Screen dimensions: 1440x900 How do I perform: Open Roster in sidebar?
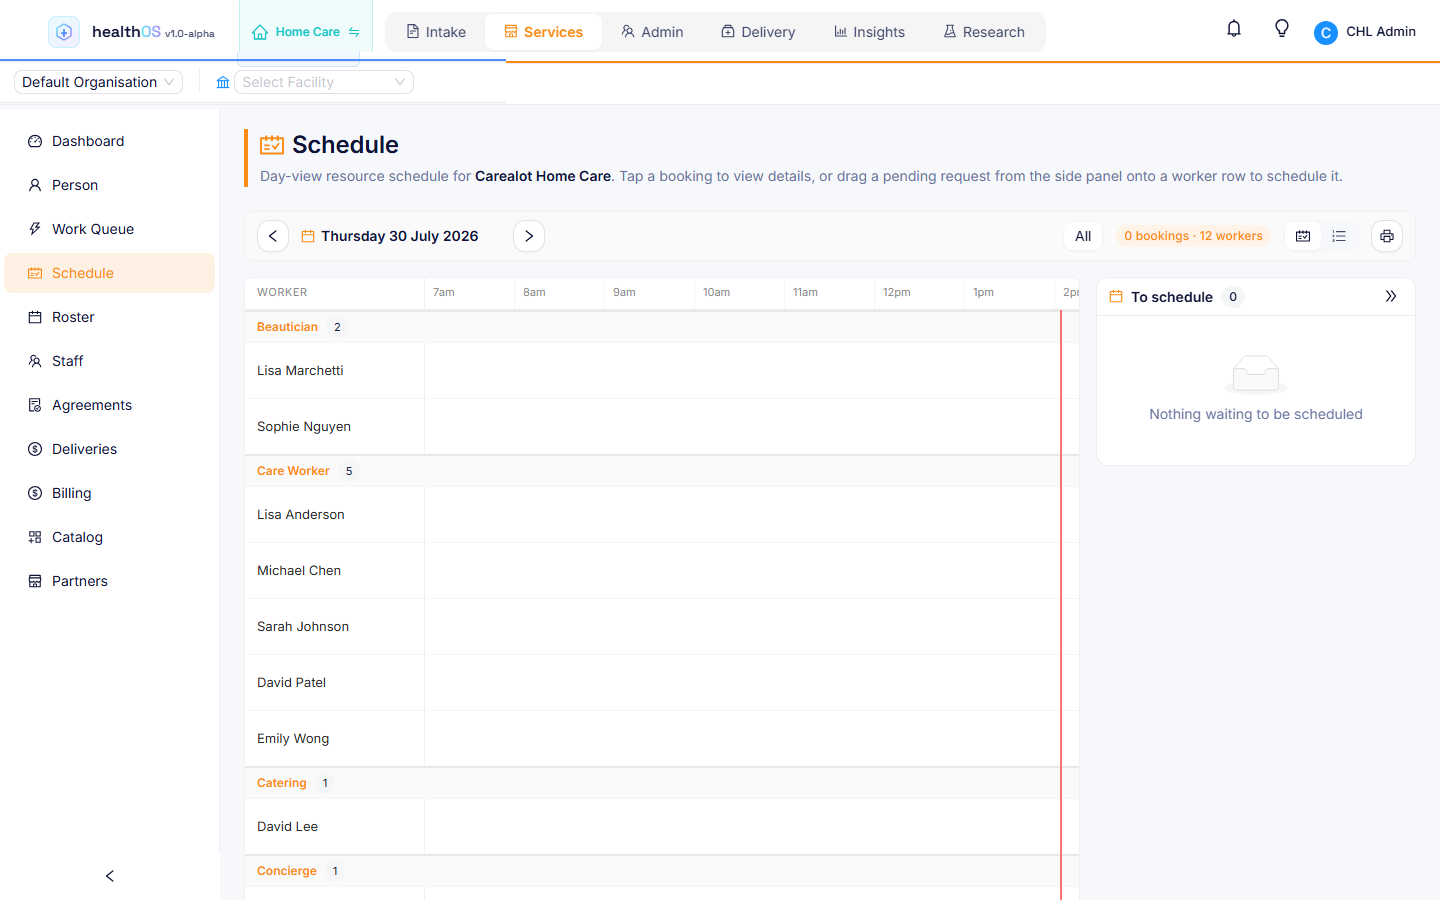point(109,317)
